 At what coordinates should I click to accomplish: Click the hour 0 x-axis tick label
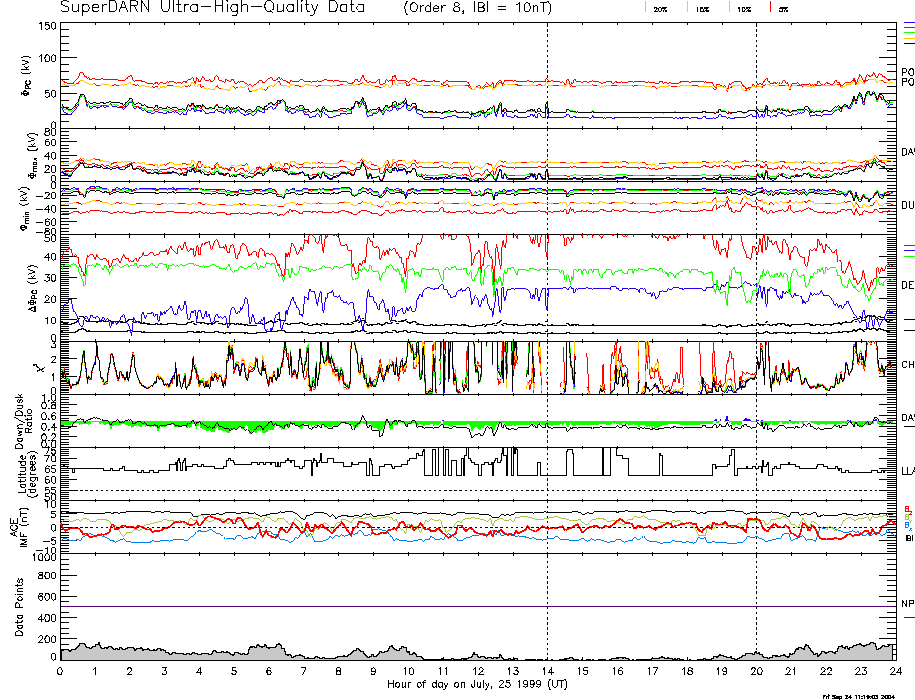click(60, 672)
